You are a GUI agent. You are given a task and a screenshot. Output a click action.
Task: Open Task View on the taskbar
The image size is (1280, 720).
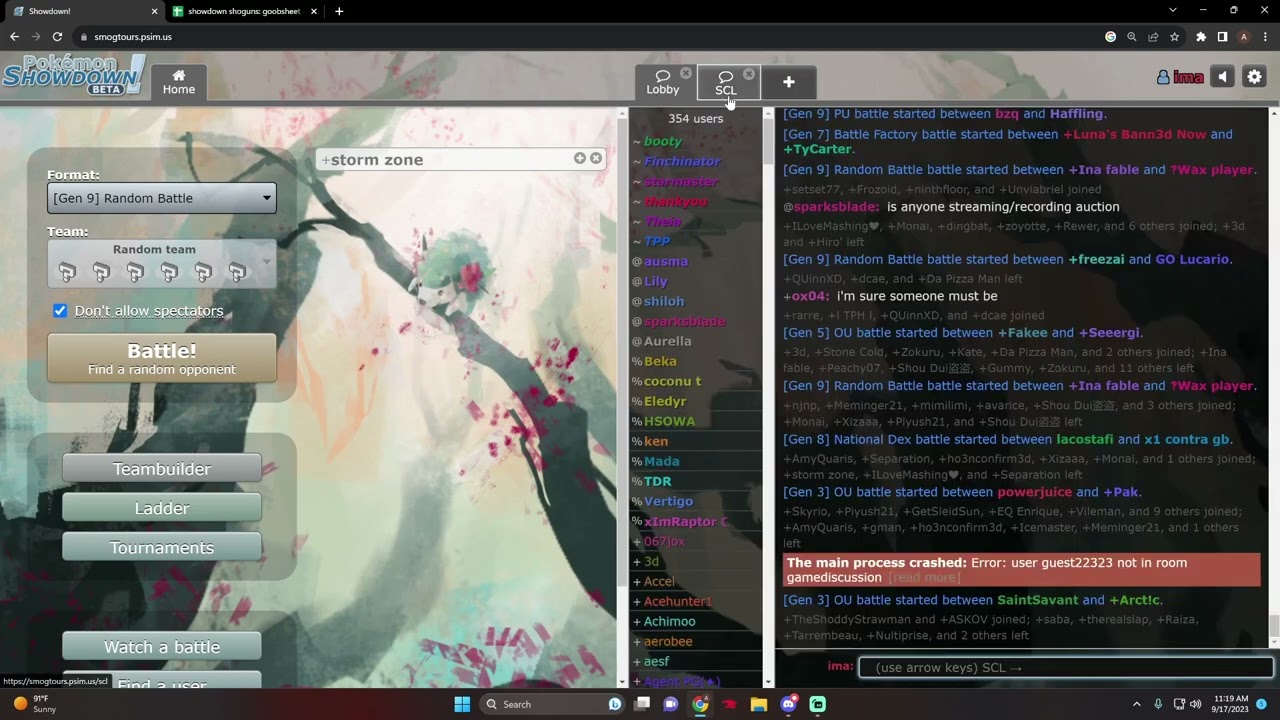(x=642, y=704)
